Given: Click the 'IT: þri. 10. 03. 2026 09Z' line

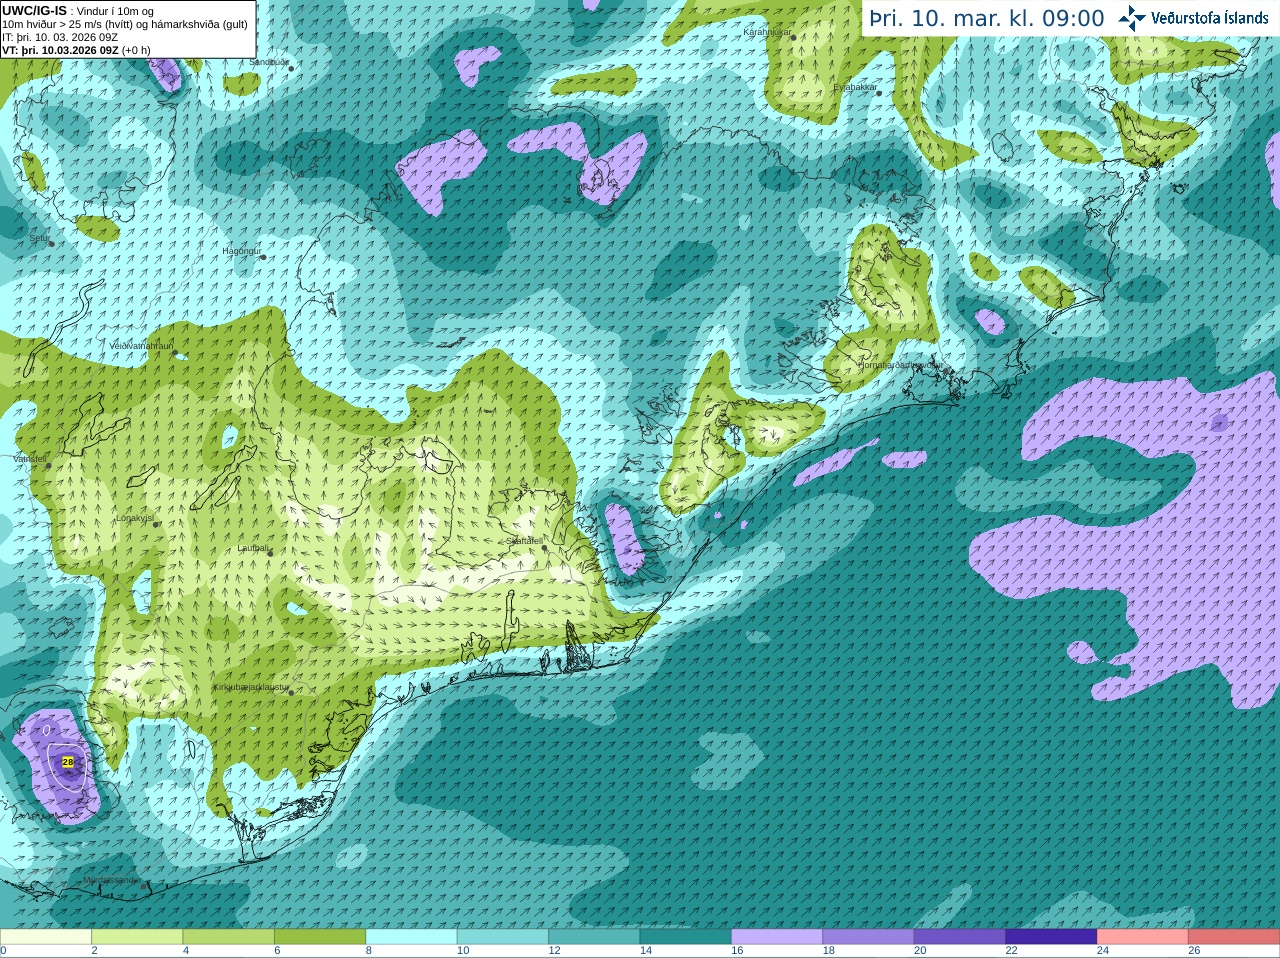Looking at the screenshot, I should (60, 37).
